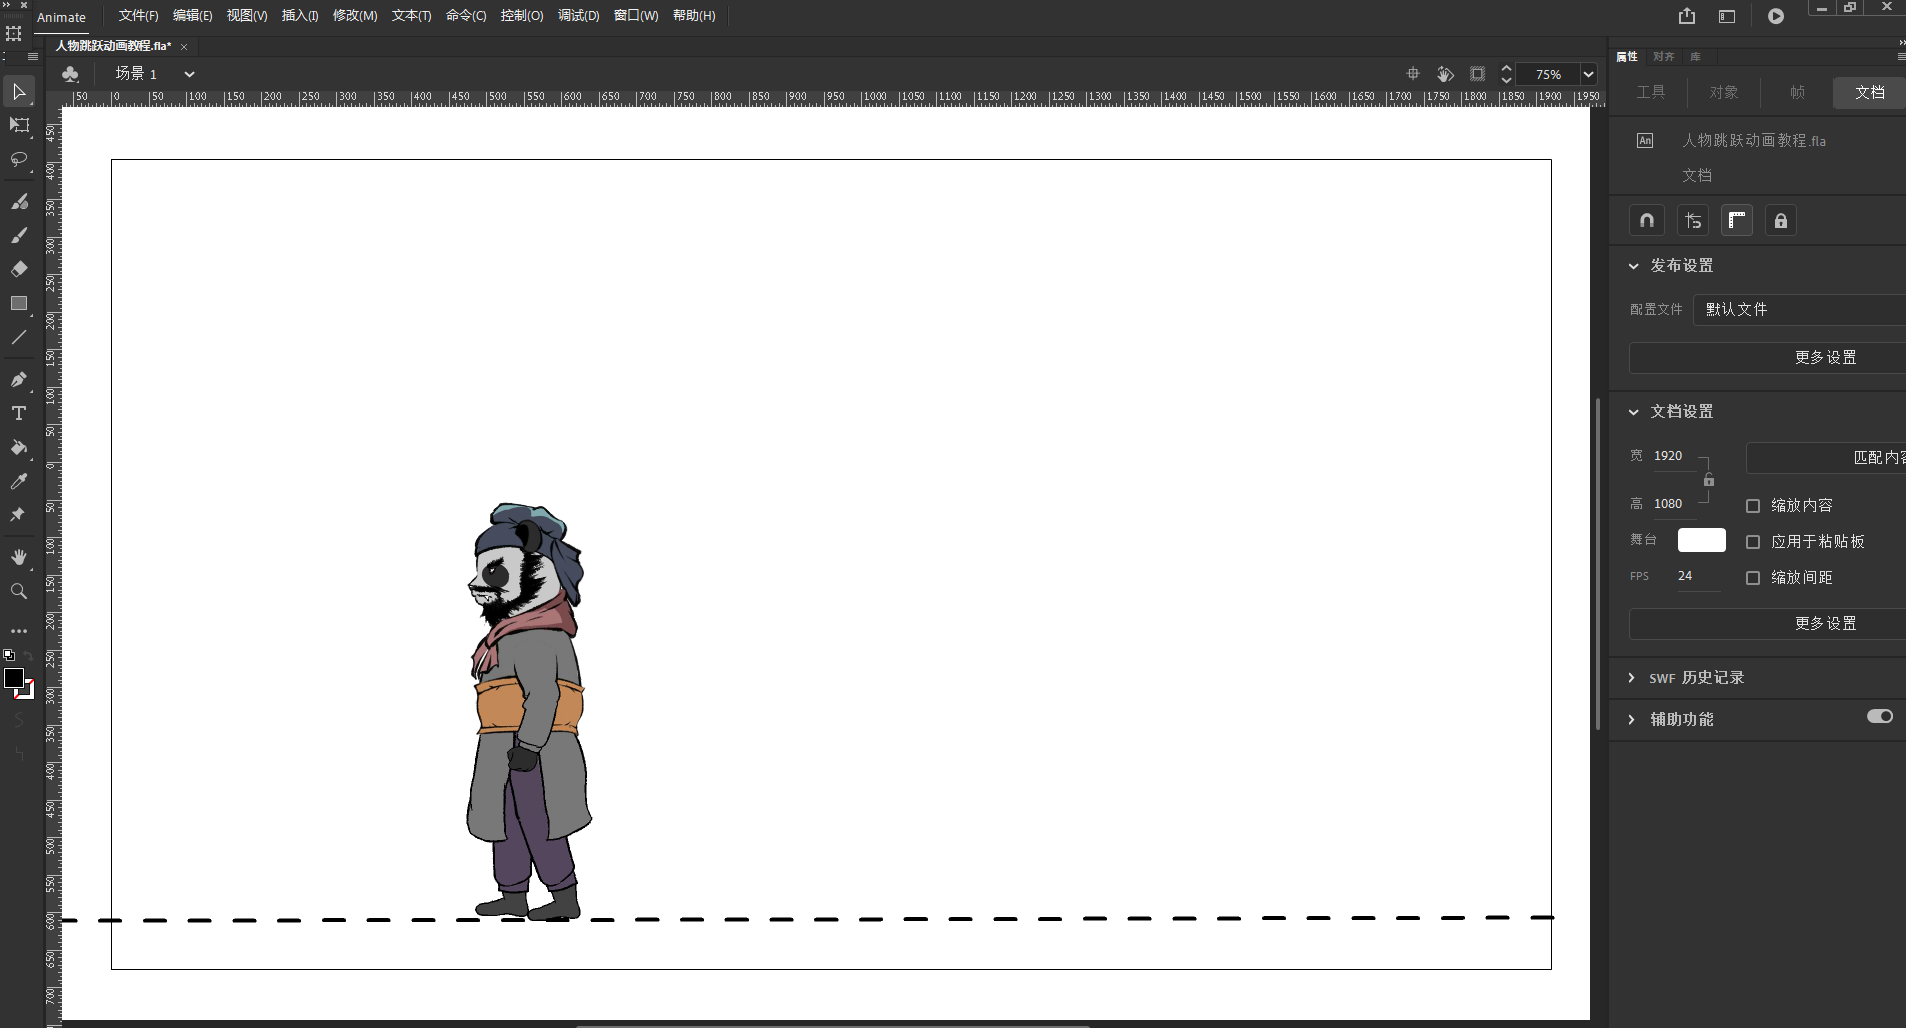The image size is (1906, 1028).
Task: Switch to the 帧 properties tab
Action: tap(1797, 92)
